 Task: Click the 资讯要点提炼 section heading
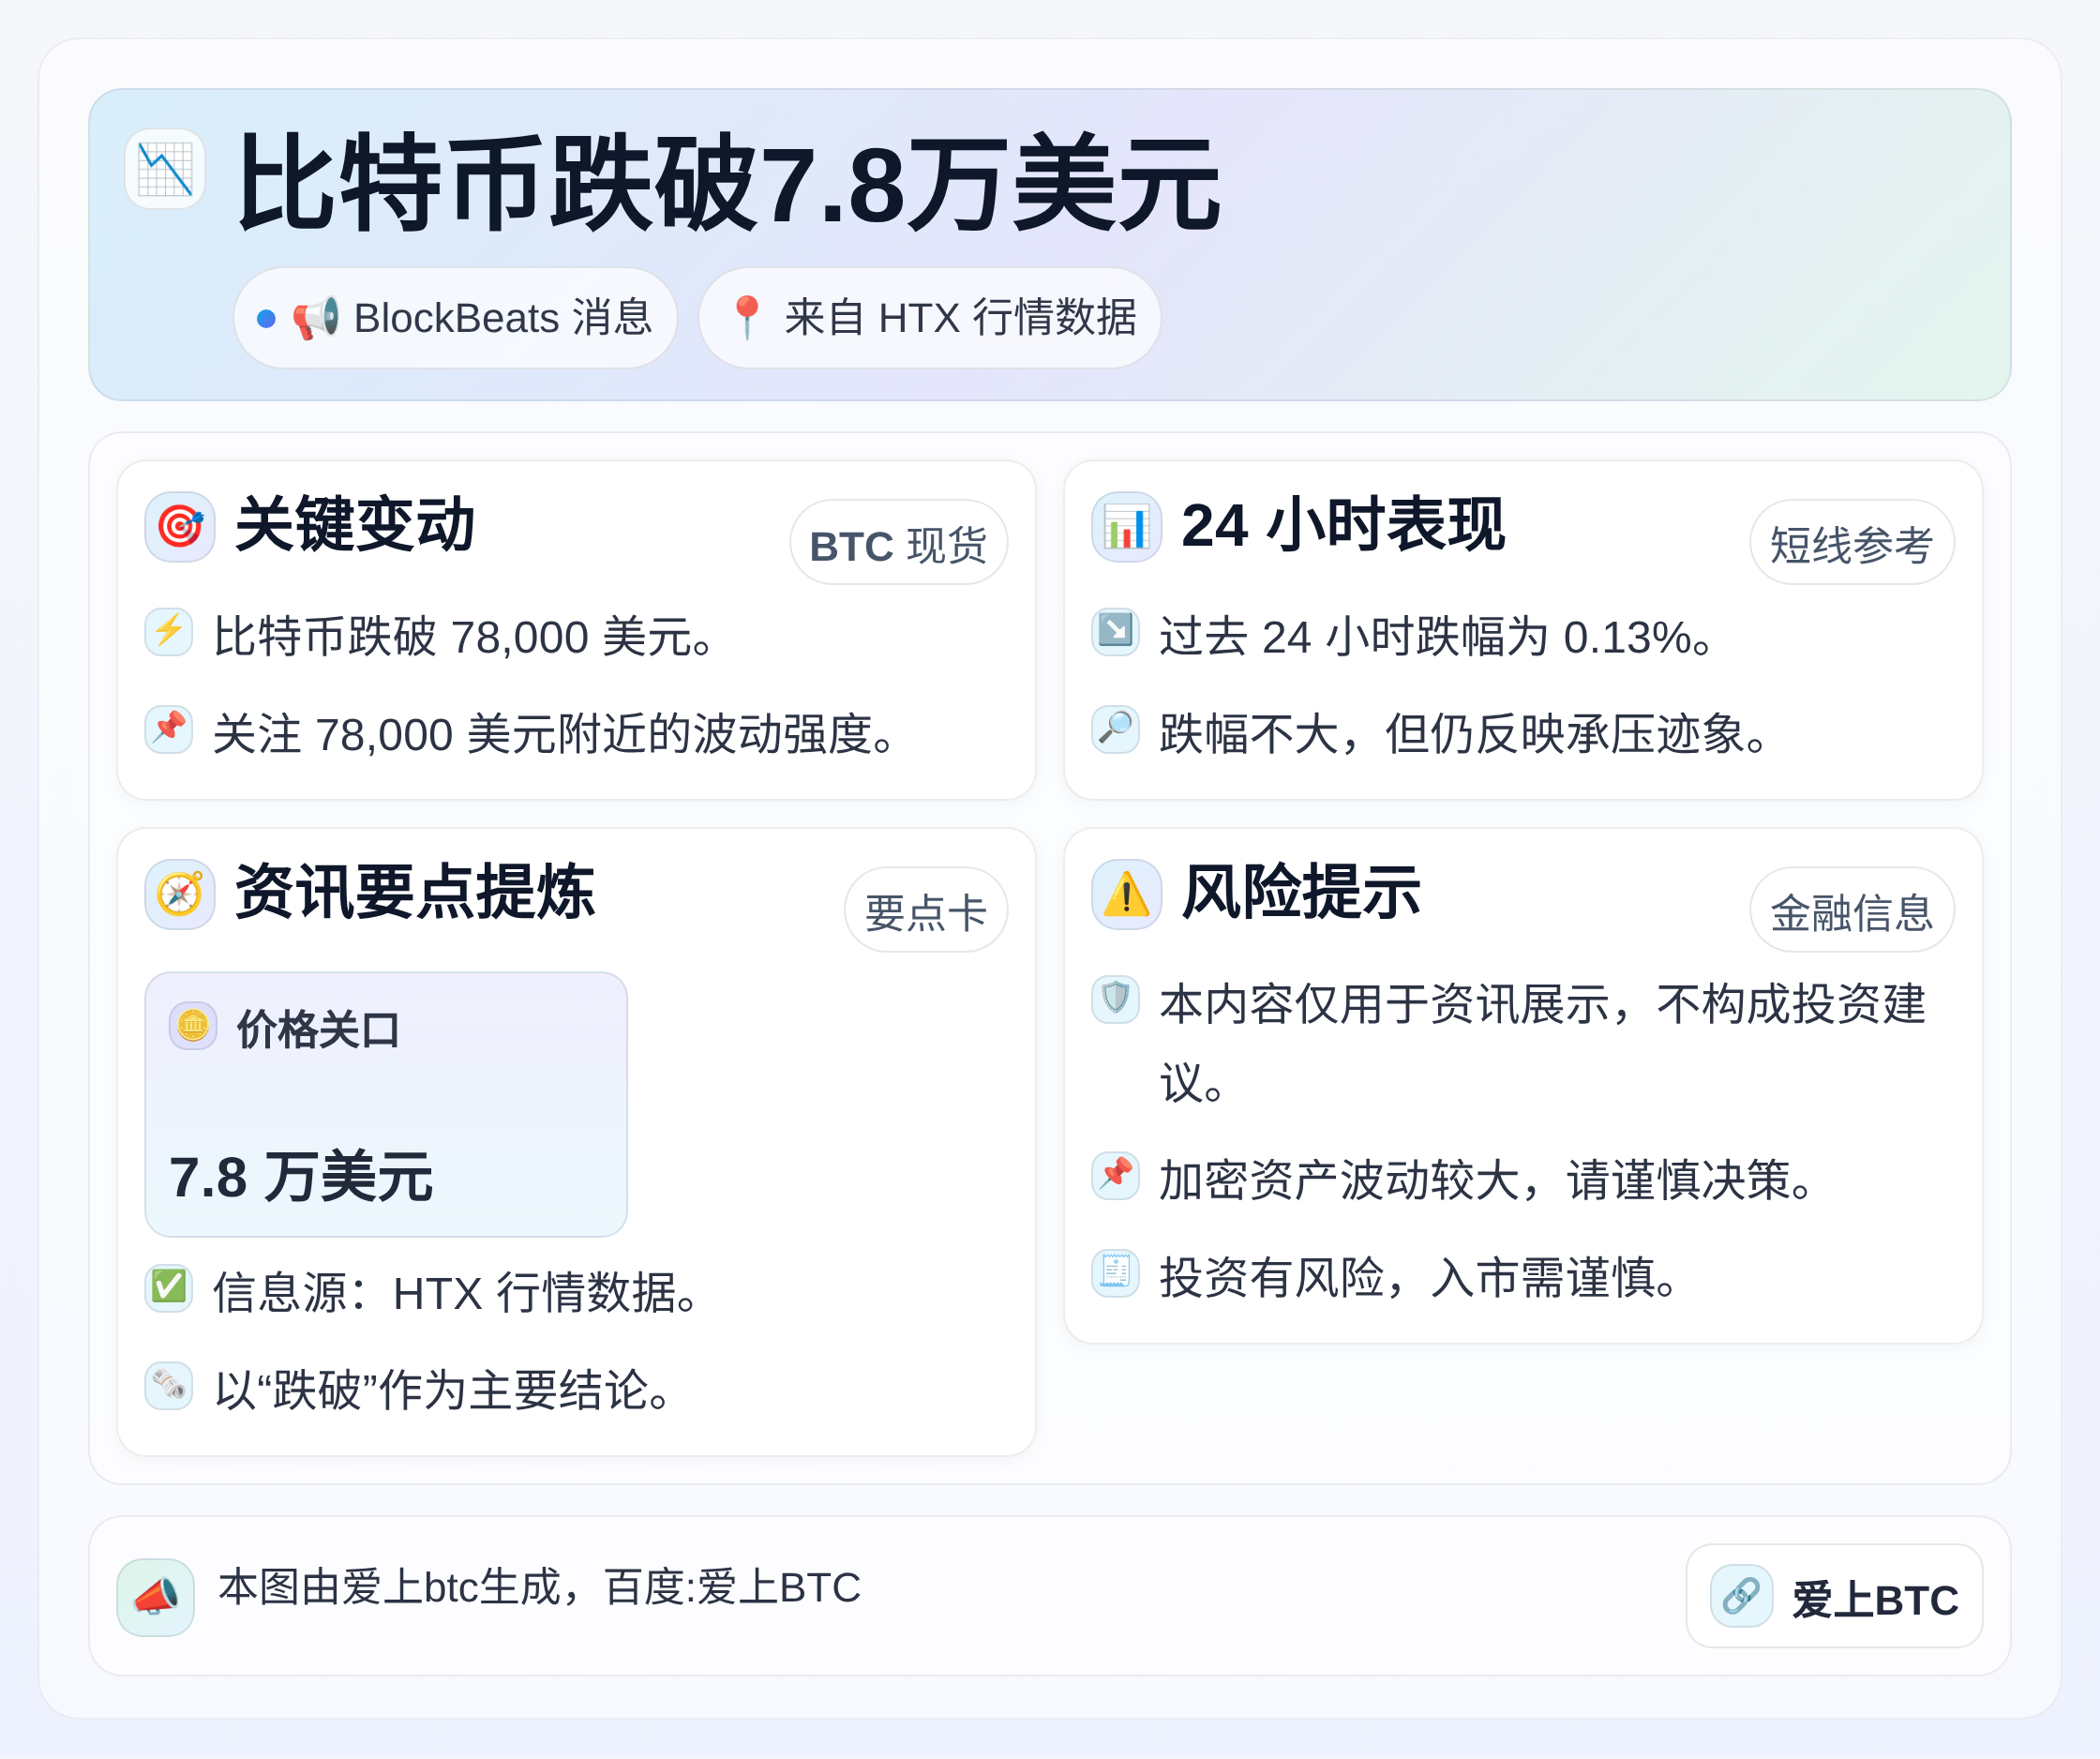415,892
